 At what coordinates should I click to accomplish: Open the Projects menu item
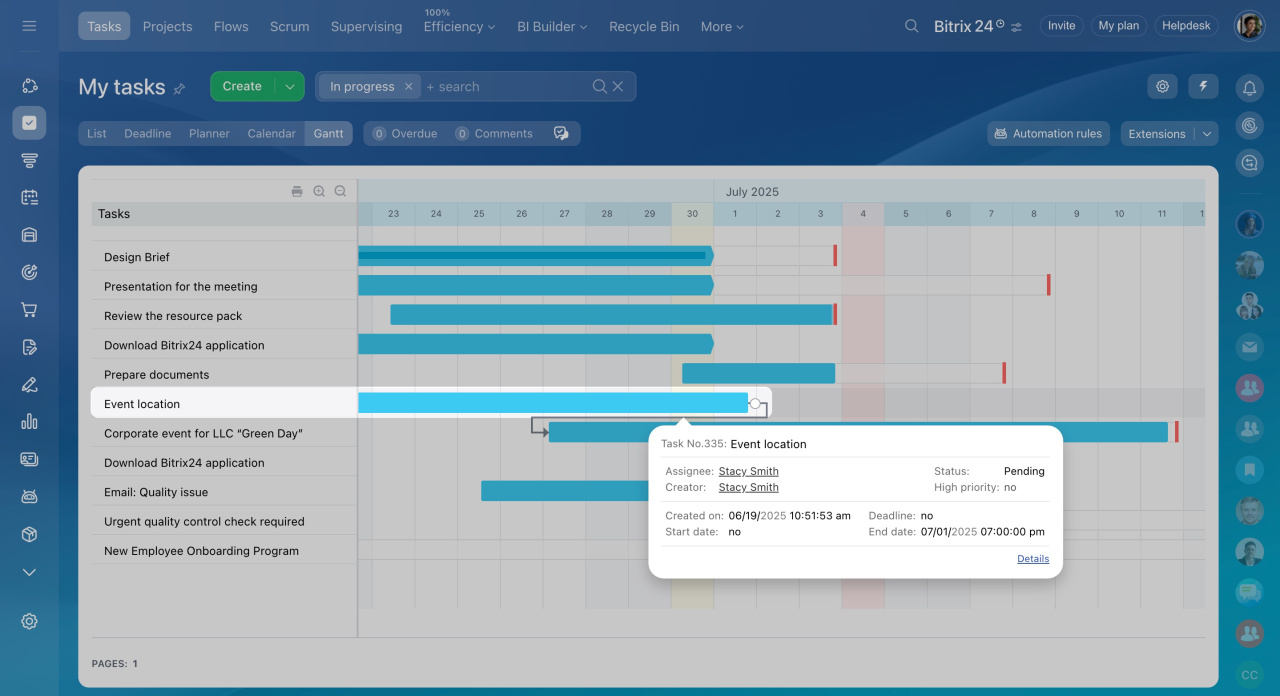click(x=167, y=27)
